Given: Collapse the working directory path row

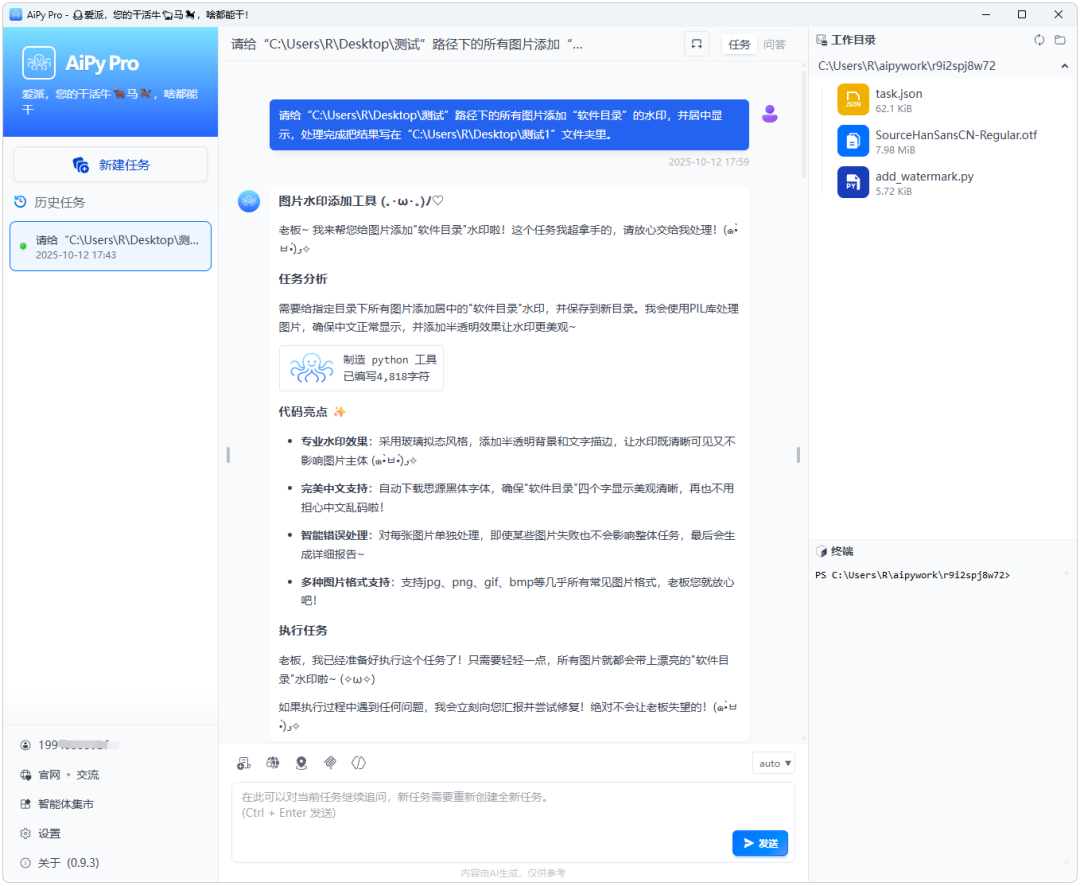Looking at the screenshot, I should [x=1064, y=65].
